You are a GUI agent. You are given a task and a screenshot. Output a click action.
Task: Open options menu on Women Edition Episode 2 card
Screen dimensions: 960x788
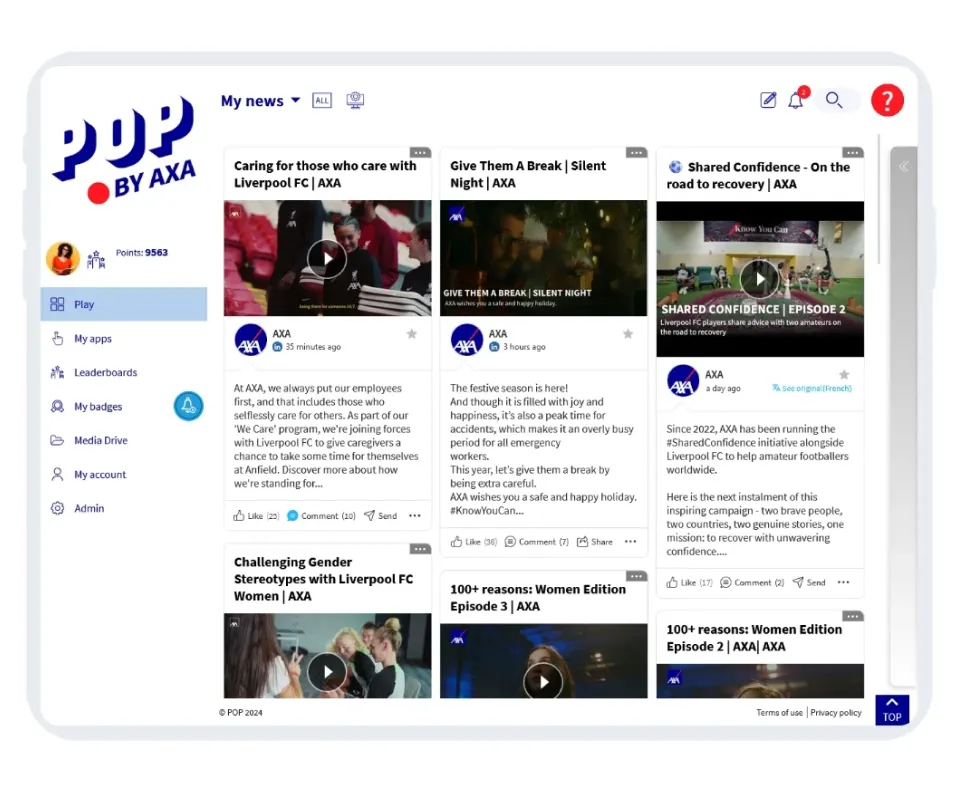852,617
